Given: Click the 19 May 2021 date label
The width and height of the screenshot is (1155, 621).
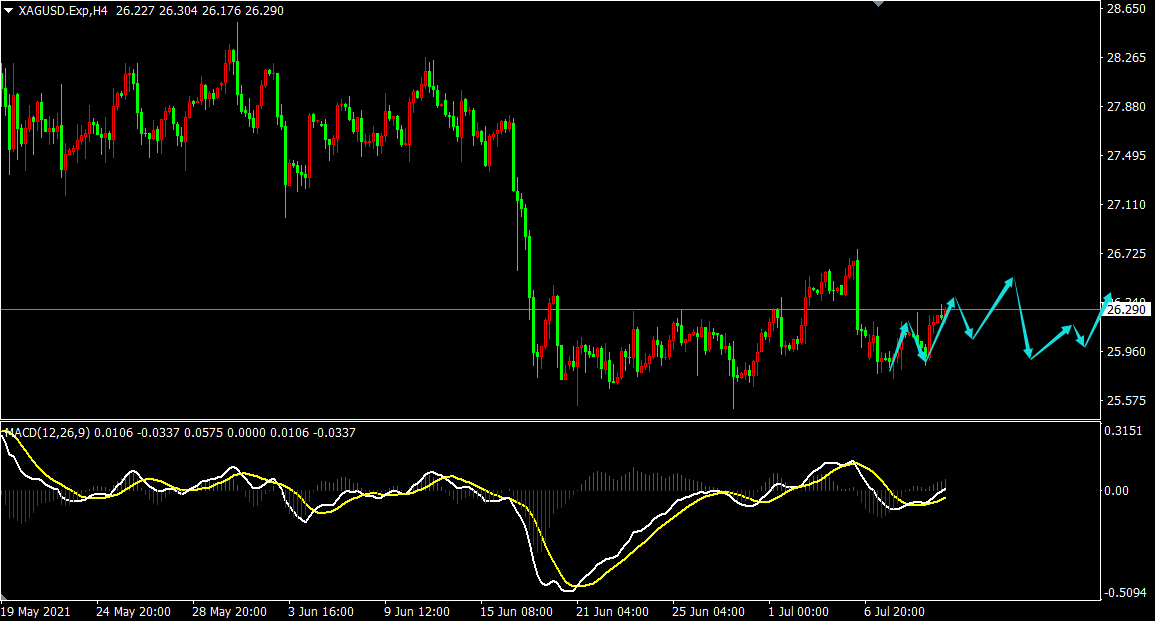Looking at the screenshot, I should (x=36, y=612).
